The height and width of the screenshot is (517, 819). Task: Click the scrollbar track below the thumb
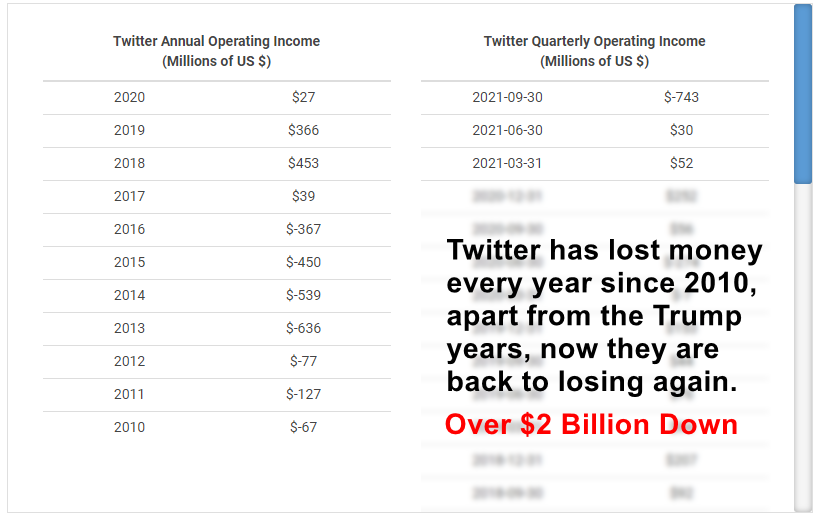coord(803,347)
